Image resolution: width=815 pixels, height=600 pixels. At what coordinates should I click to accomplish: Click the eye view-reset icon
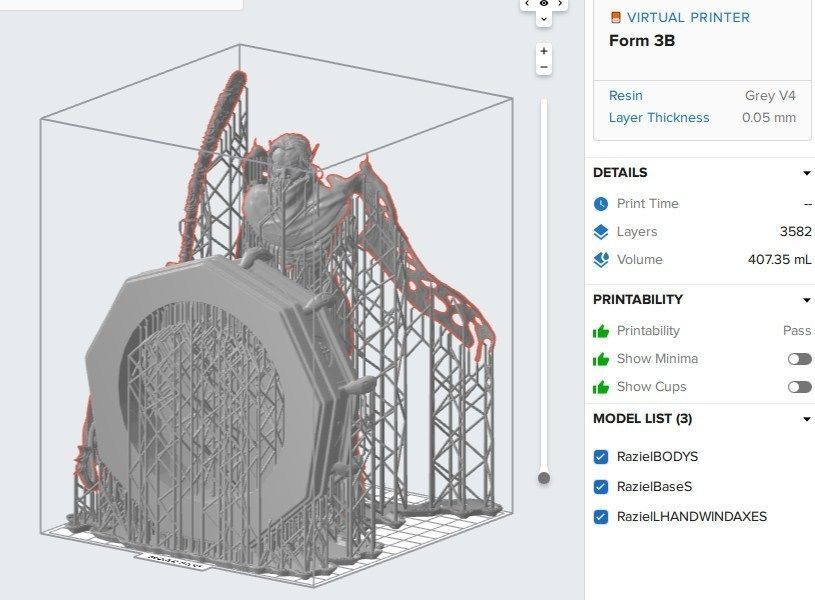(544, 3)
